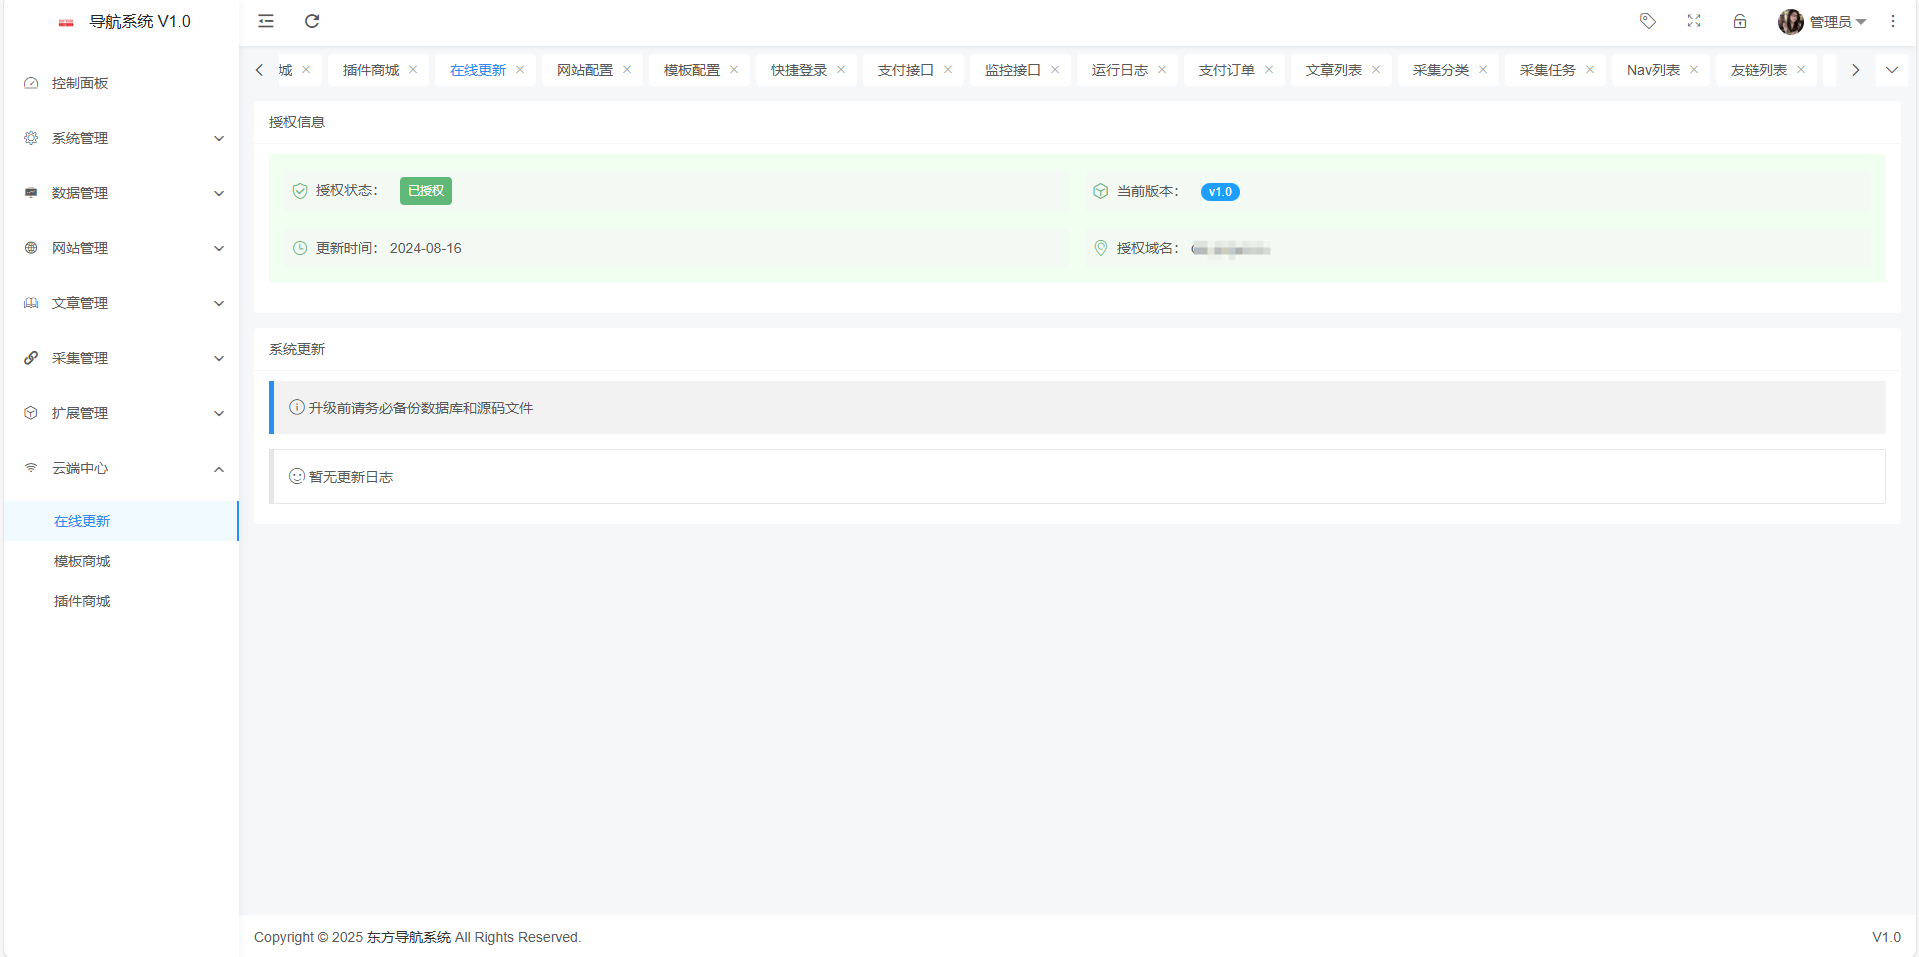Toggle fullscreen mode via expand icon
This screenshot has height=957, width=1919.
pyautogui.click(x=1694, y=21)
